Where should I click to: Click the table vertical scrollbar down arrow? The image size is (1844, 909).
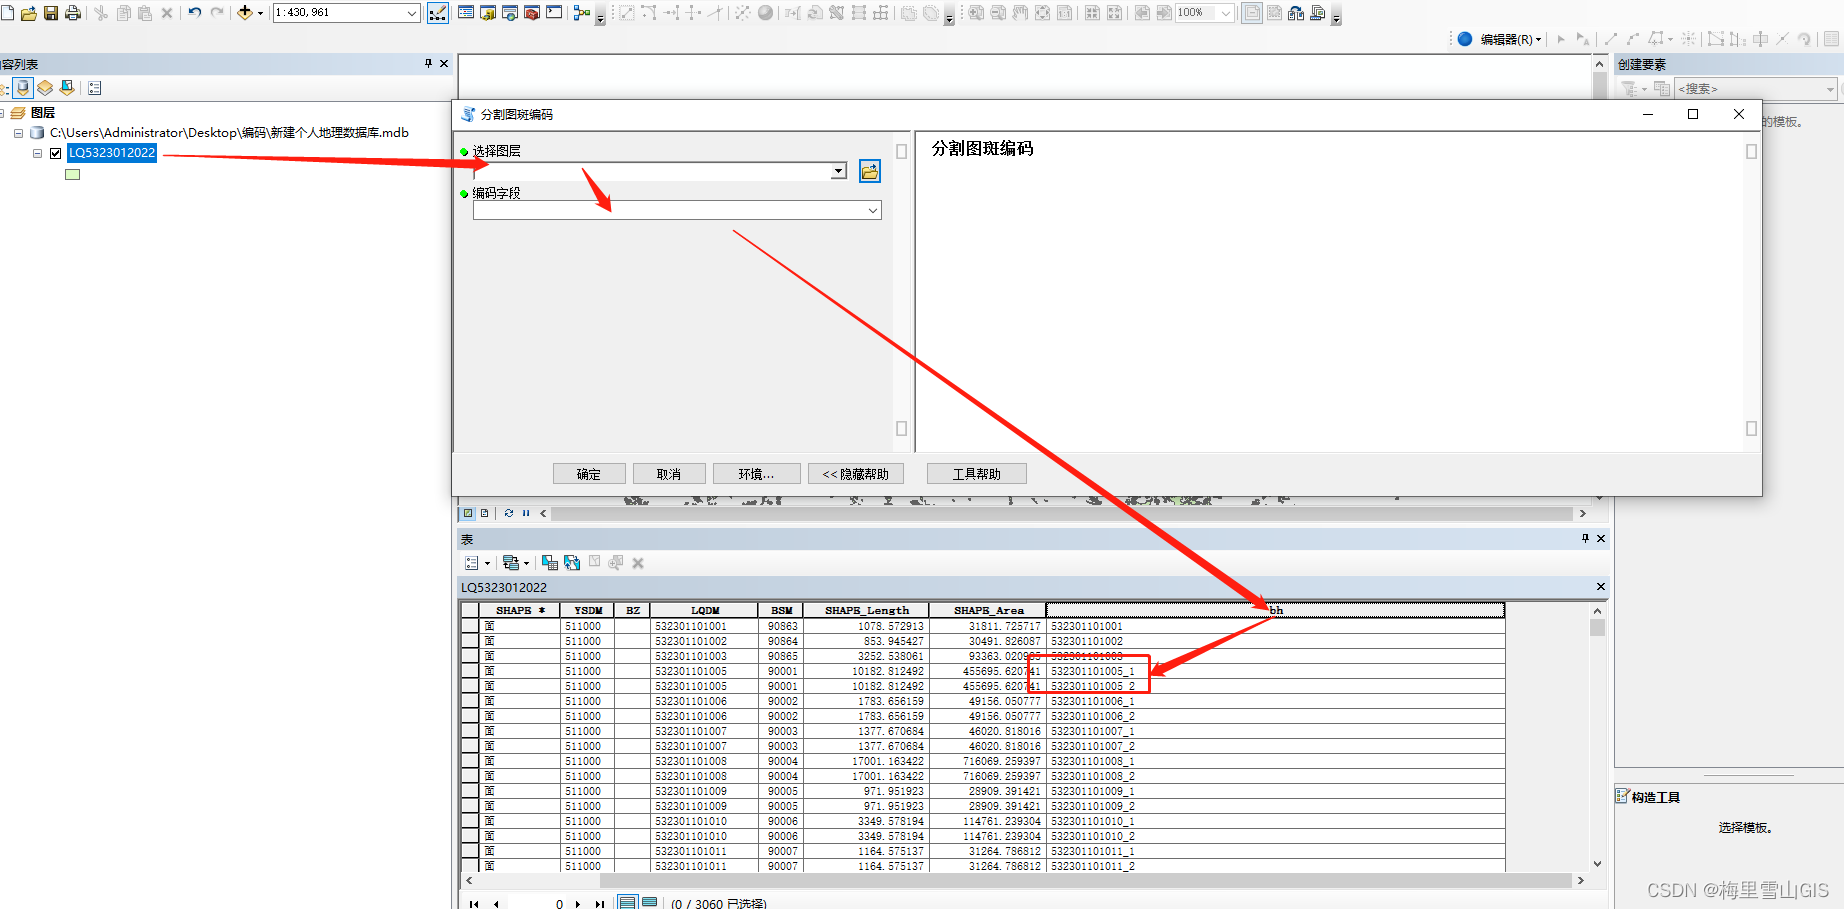1597,864
